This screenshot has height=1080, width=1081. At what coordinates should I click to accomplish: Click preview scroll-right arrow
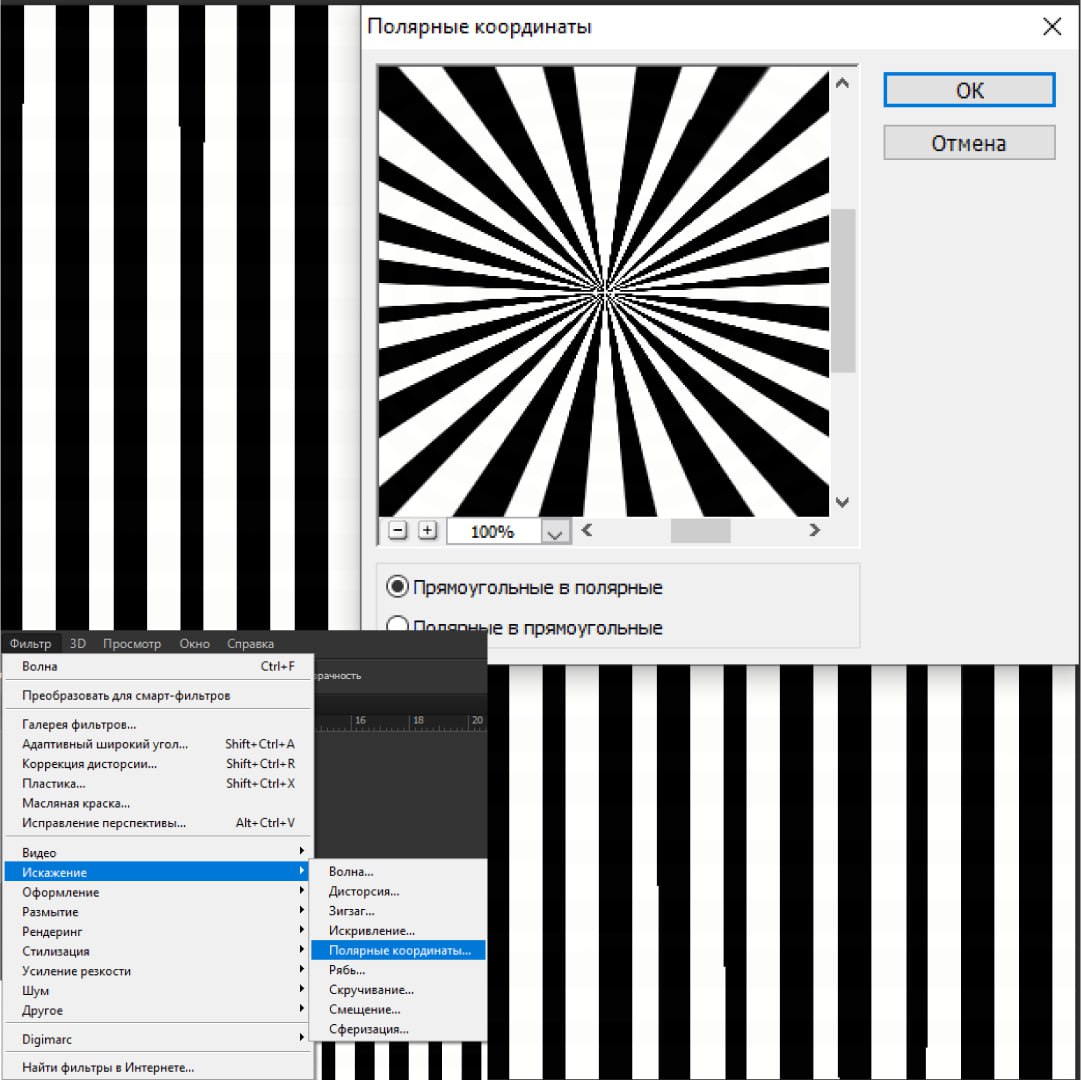tap(814, 530)
